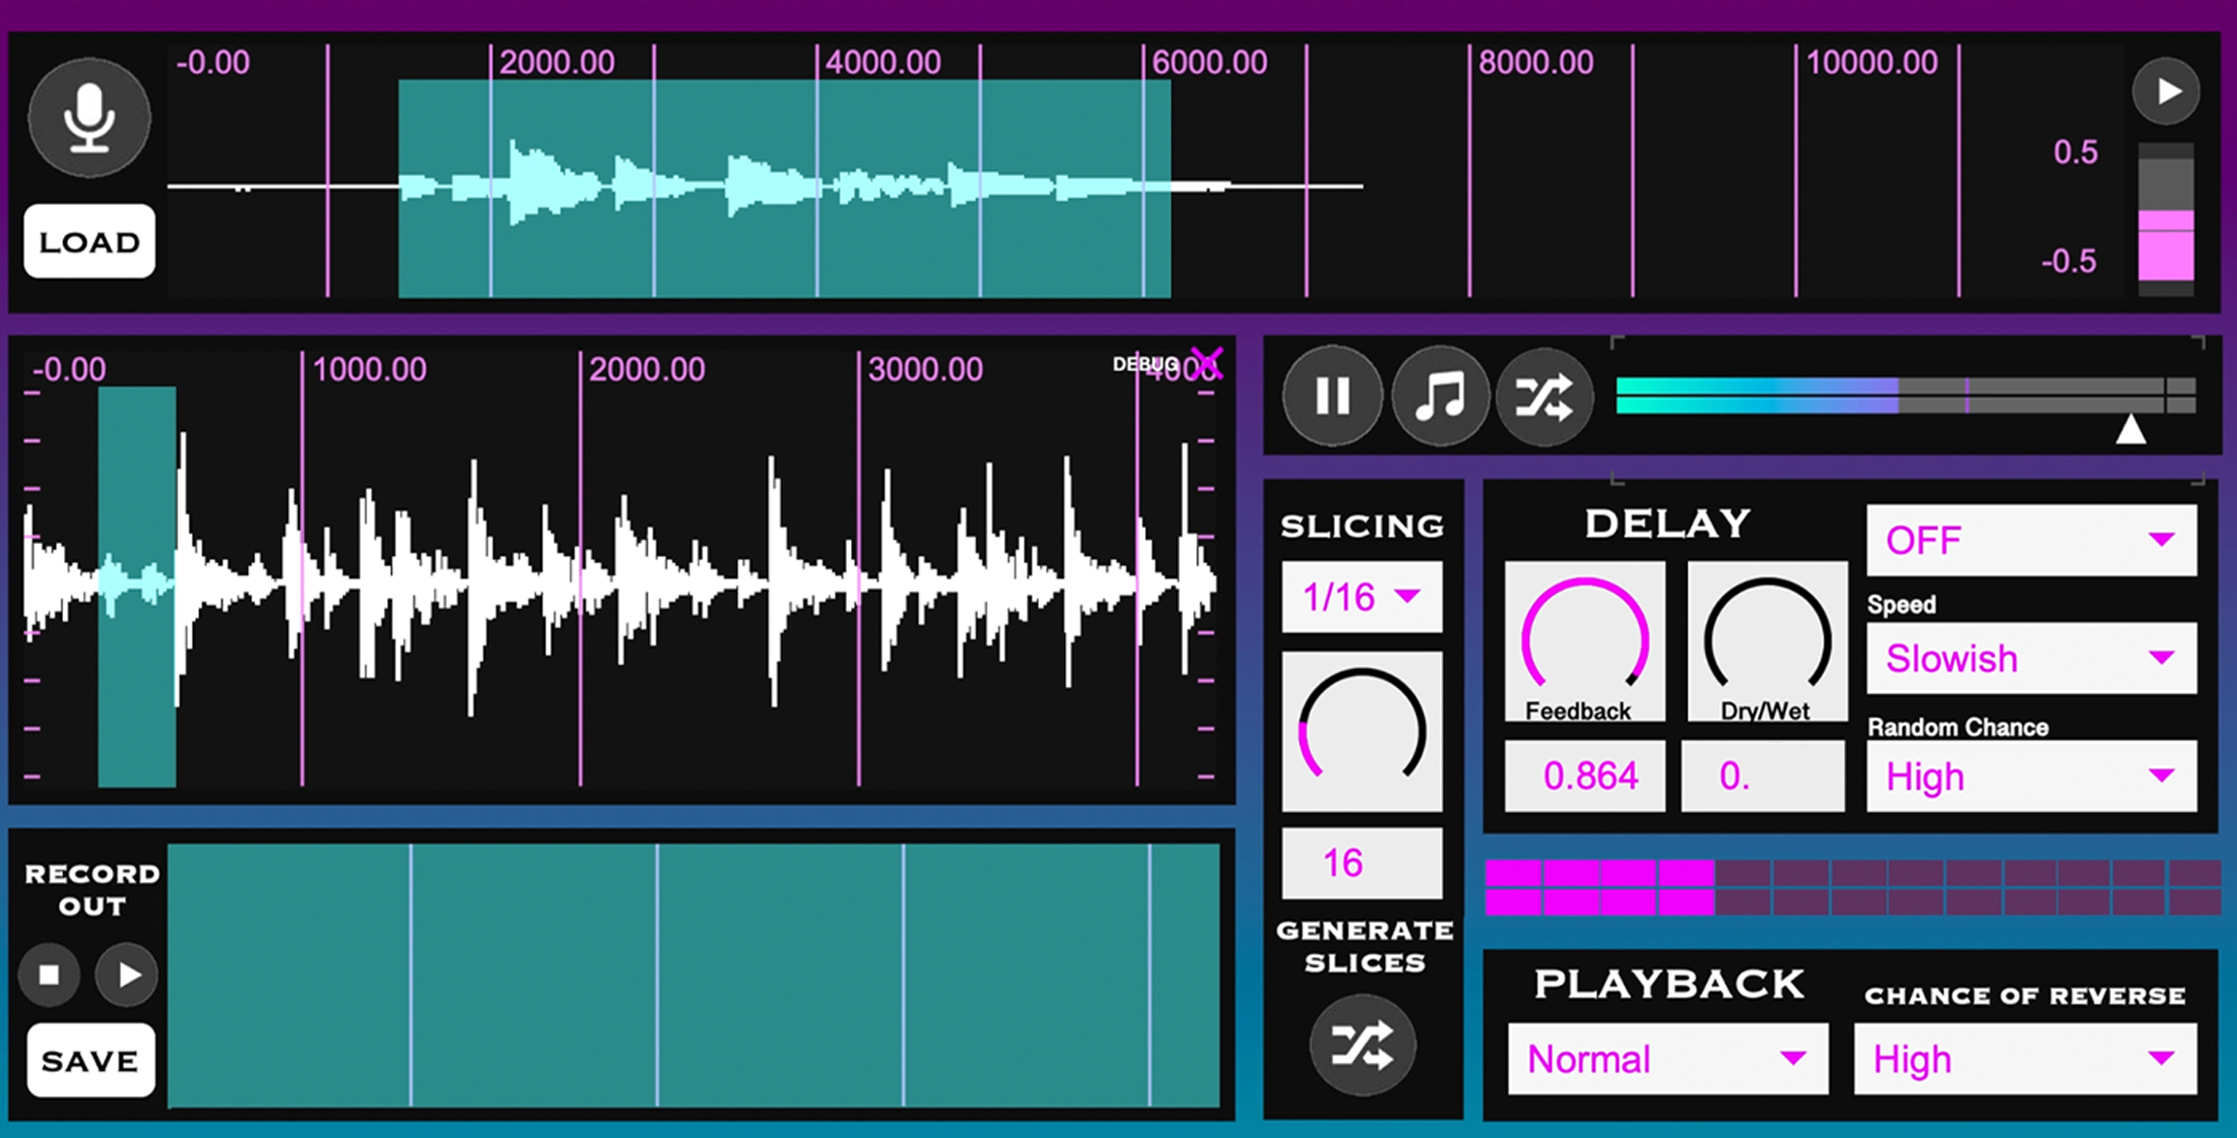This screenshot has height=1138, width=2237.
Task: Click the Speed label
Action: (x=1901, y=604)
